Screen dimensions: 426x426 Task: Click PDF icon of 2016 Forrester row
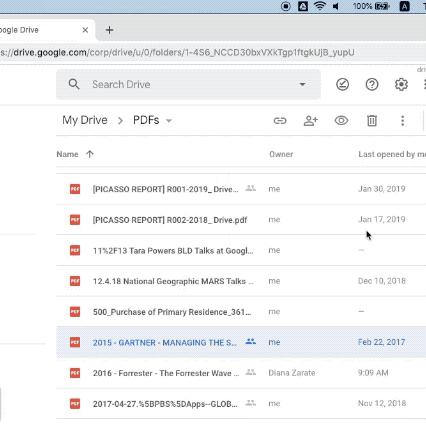[x=75, y=373]
